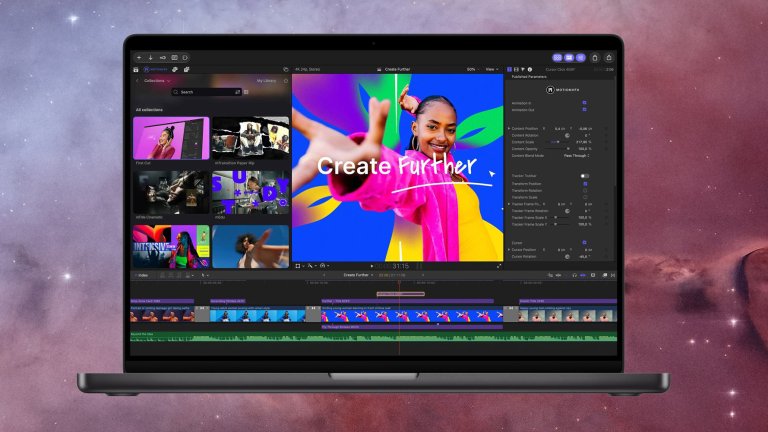The width and height of the screenshot is (768, 432).
Task: Toggle the browser panel layout button
Action: click(x=557, y=58)
